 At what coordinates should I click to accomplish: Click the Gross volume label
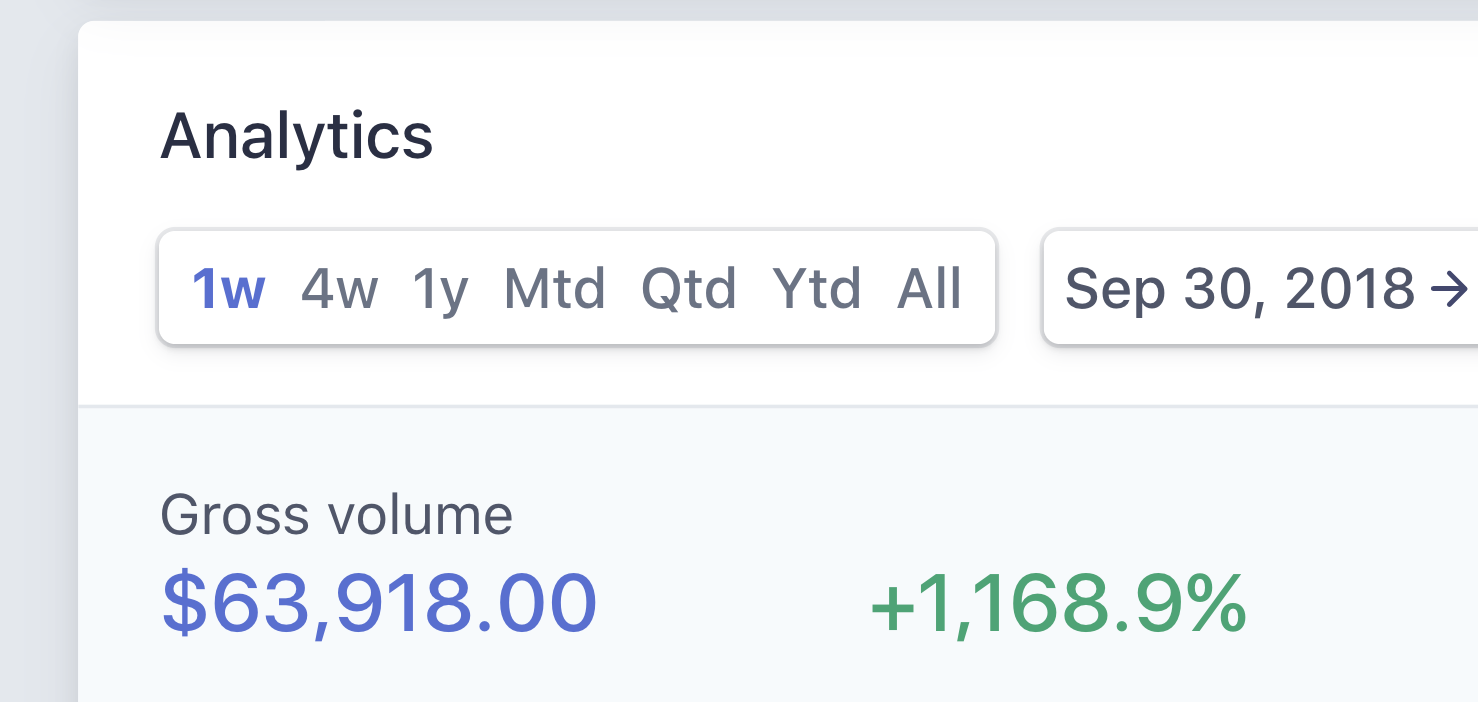pos(336,516)
